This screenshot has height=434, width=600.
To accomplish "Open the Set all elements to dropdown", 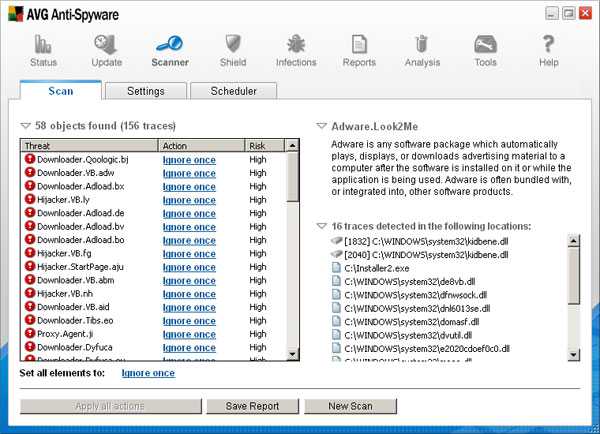I will (148, 373).
